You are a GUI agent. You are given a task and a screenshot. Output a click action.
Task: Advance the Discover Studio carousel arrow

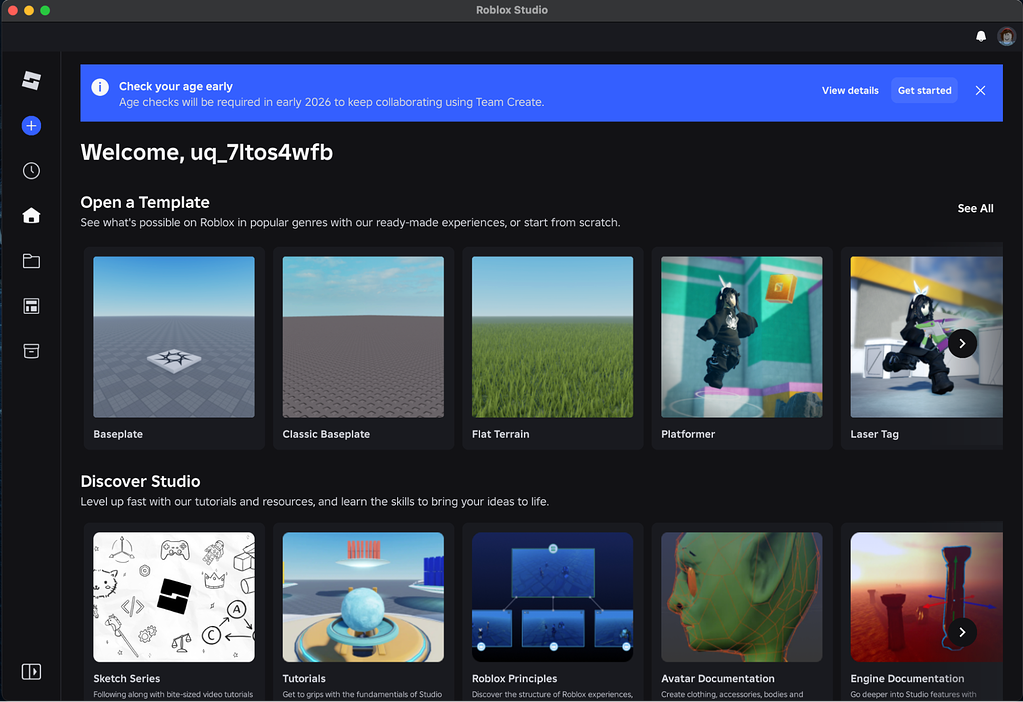961,632
